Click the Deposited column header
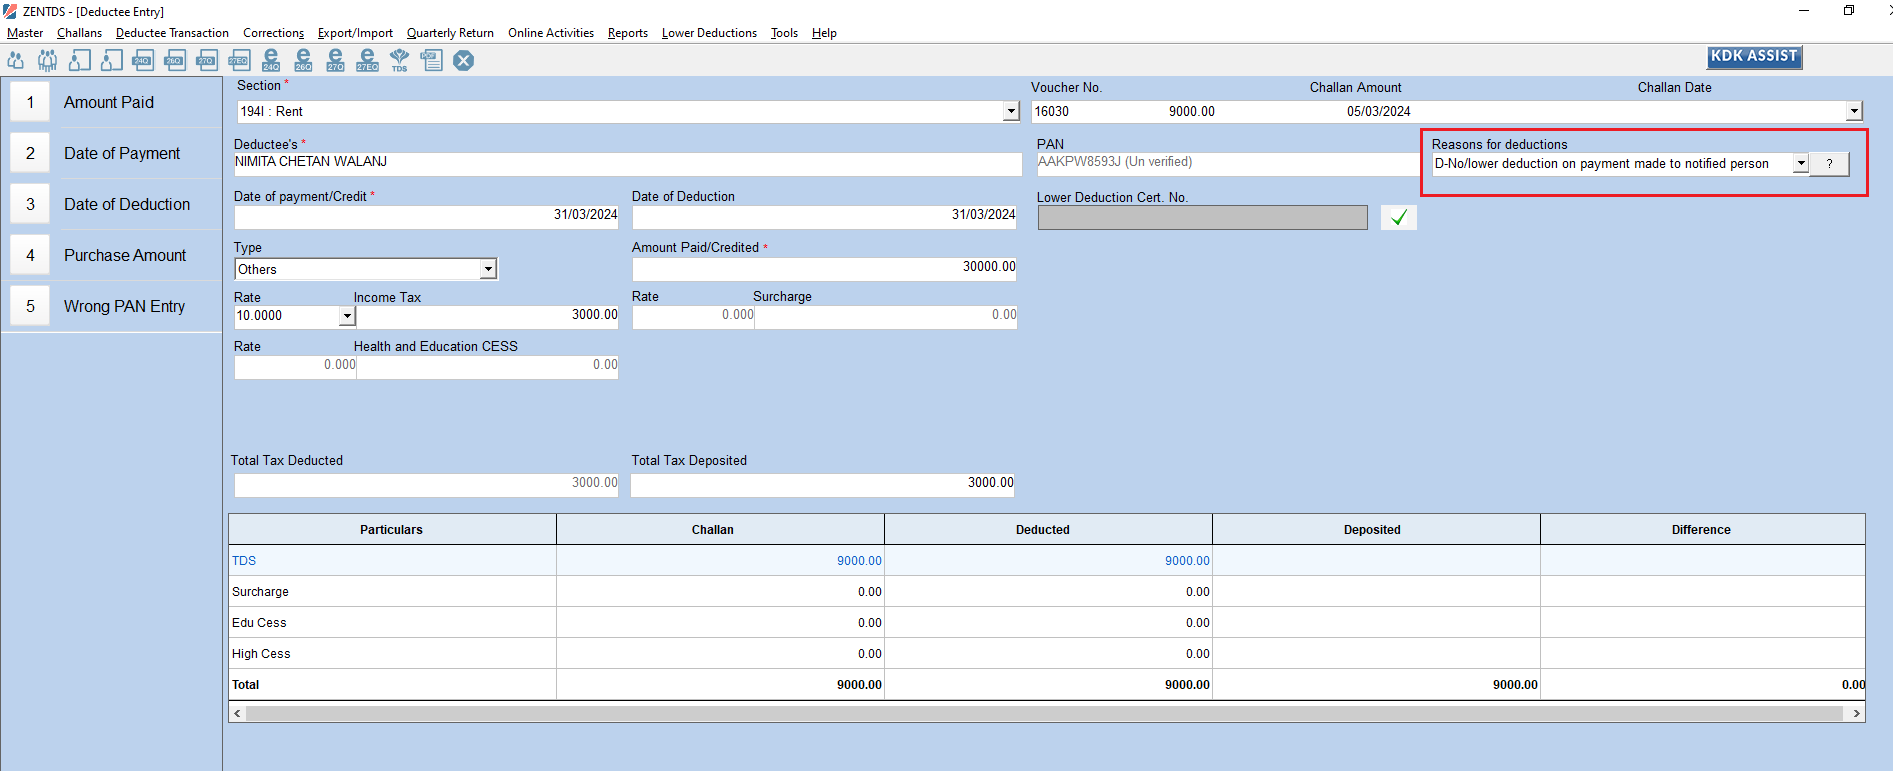The width and height of the screenshot is (1893, 771). (1376, 530)
